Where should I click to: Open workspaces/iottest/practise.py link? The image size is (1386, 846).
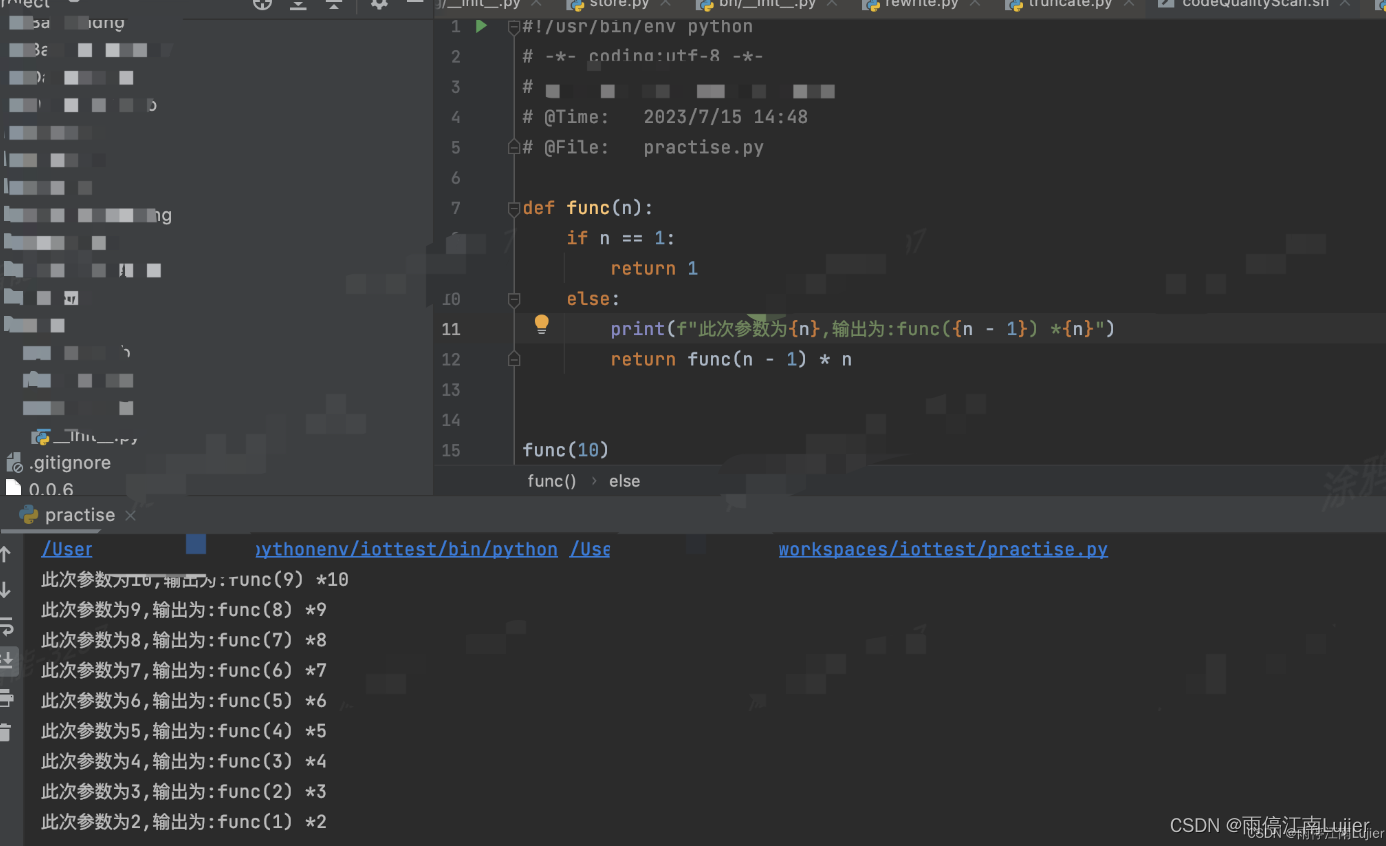(943, 549)
